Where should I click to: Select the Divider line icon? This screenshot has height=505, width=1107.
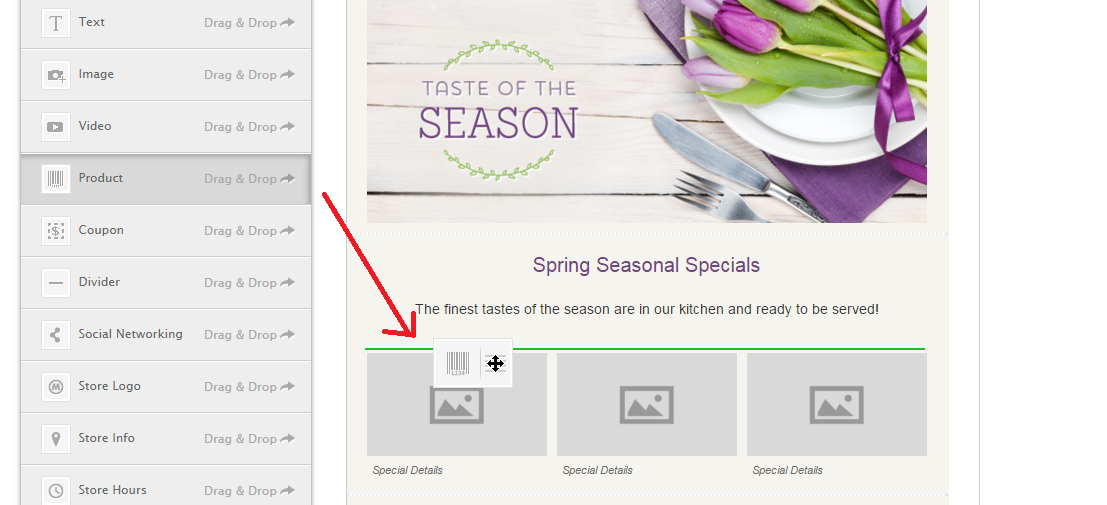pyautogui.click(x=56, y=283)
